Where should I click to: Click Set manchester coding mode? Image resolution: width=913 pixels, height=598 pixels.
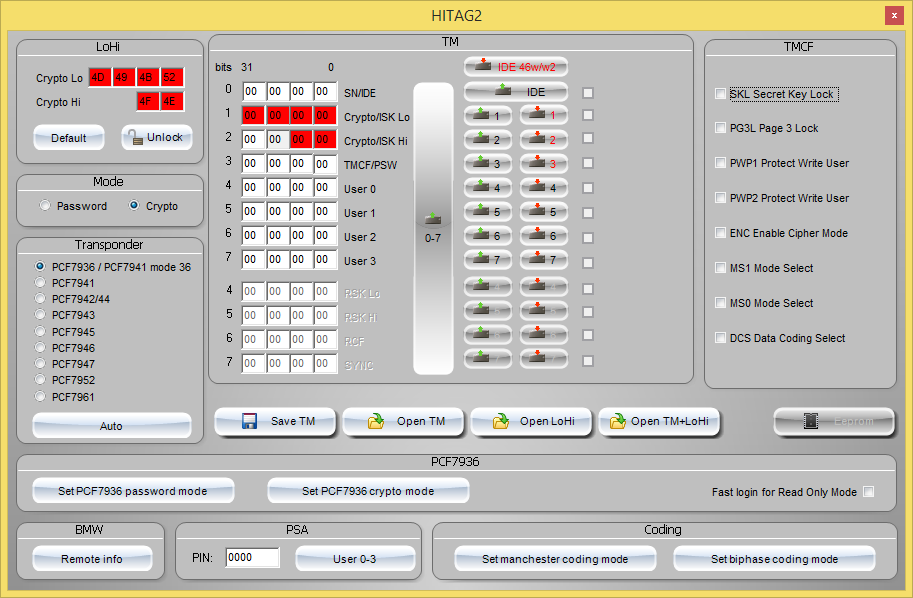point(555,559)
